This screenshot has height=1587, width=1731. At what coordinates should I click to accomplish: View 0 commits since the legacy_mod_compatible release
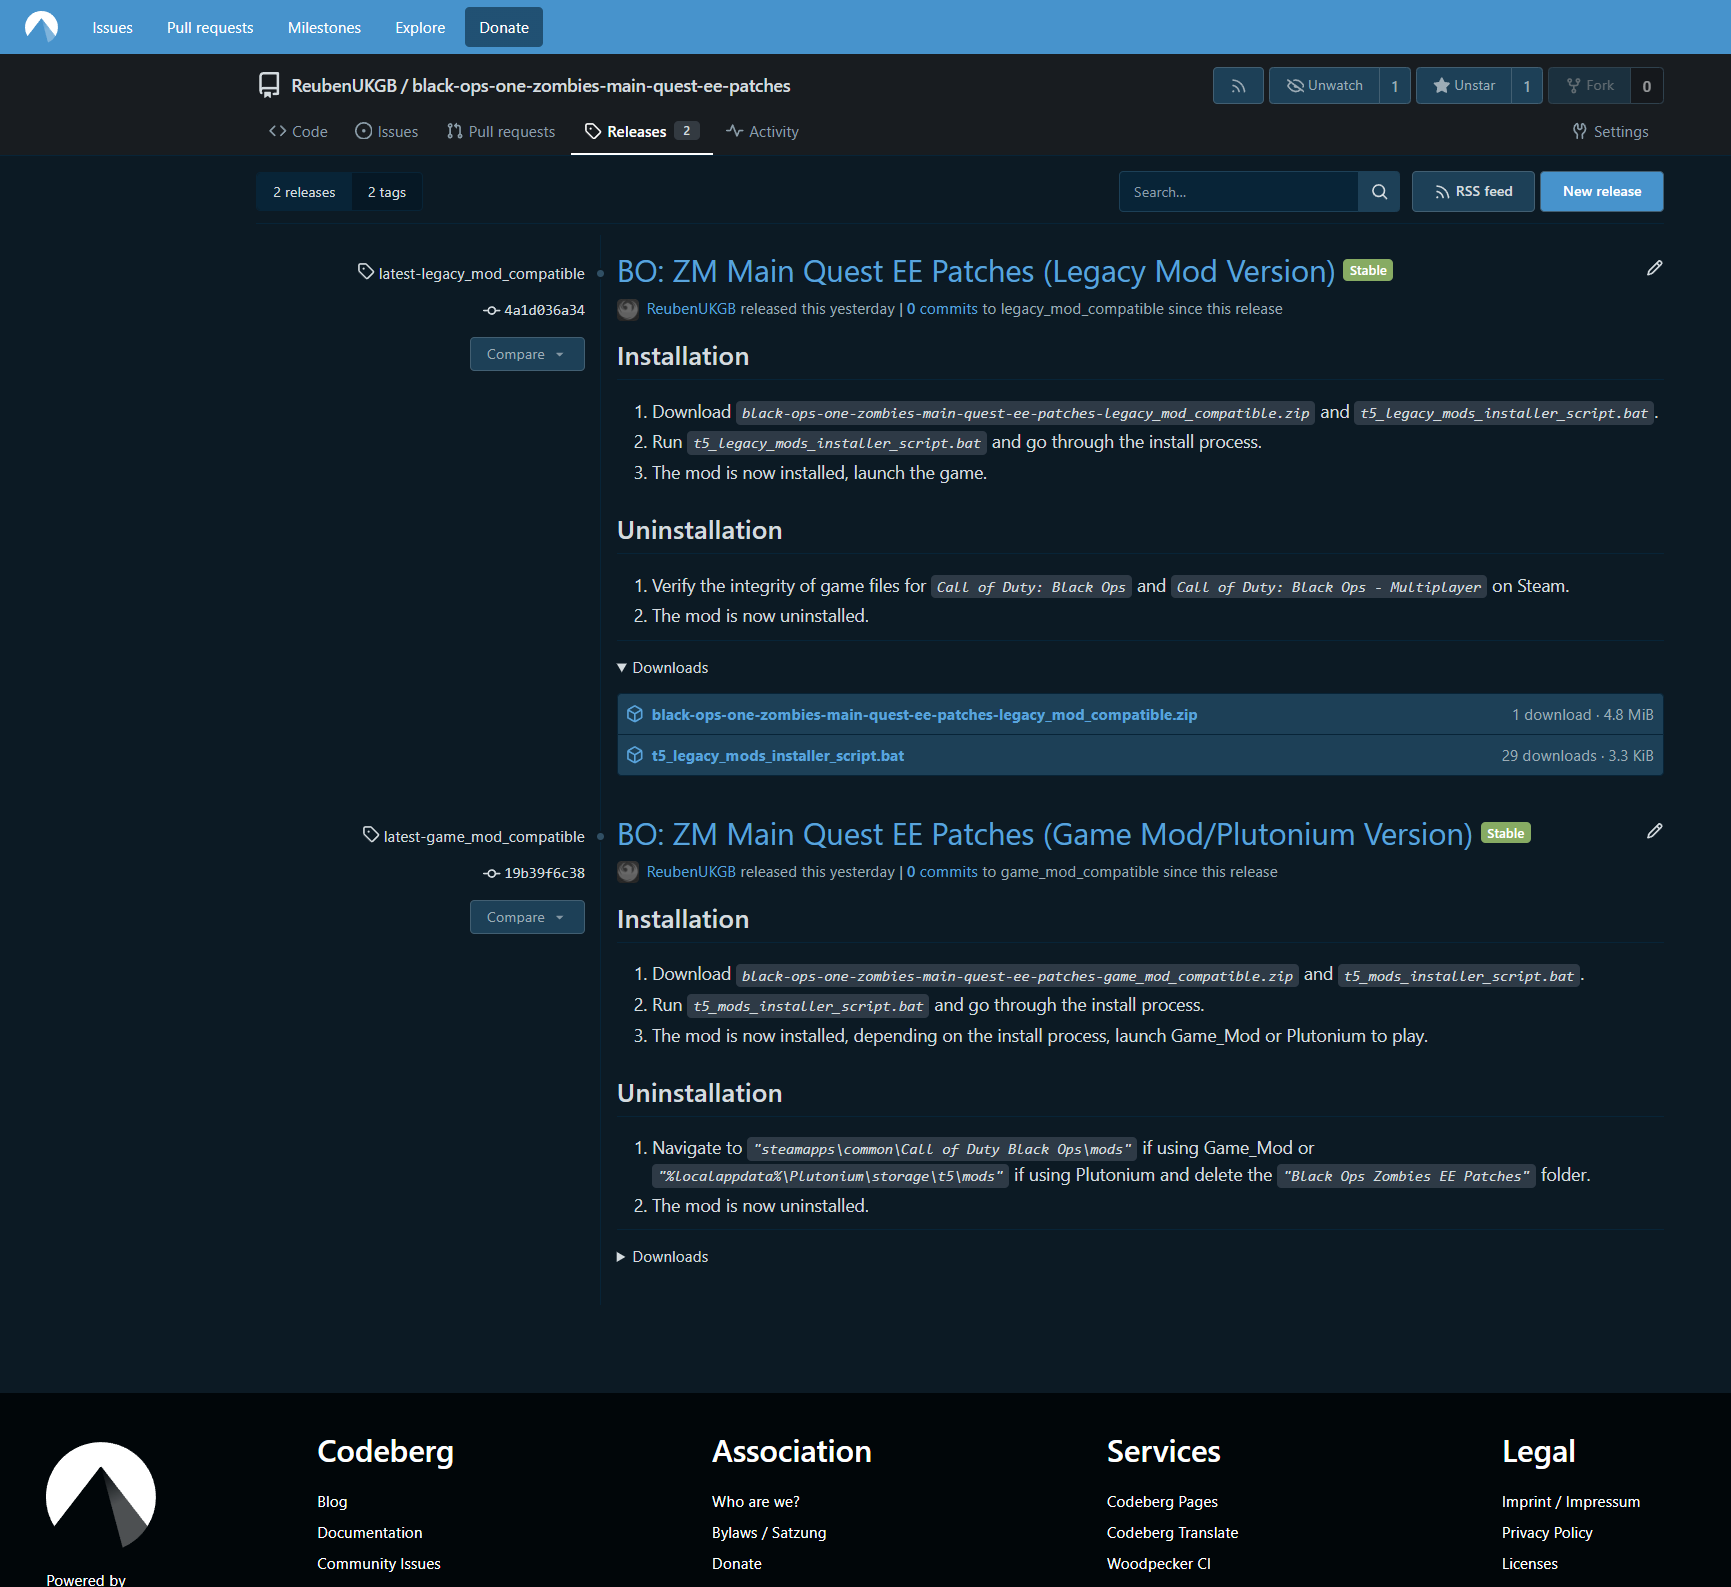pos(942,309)
